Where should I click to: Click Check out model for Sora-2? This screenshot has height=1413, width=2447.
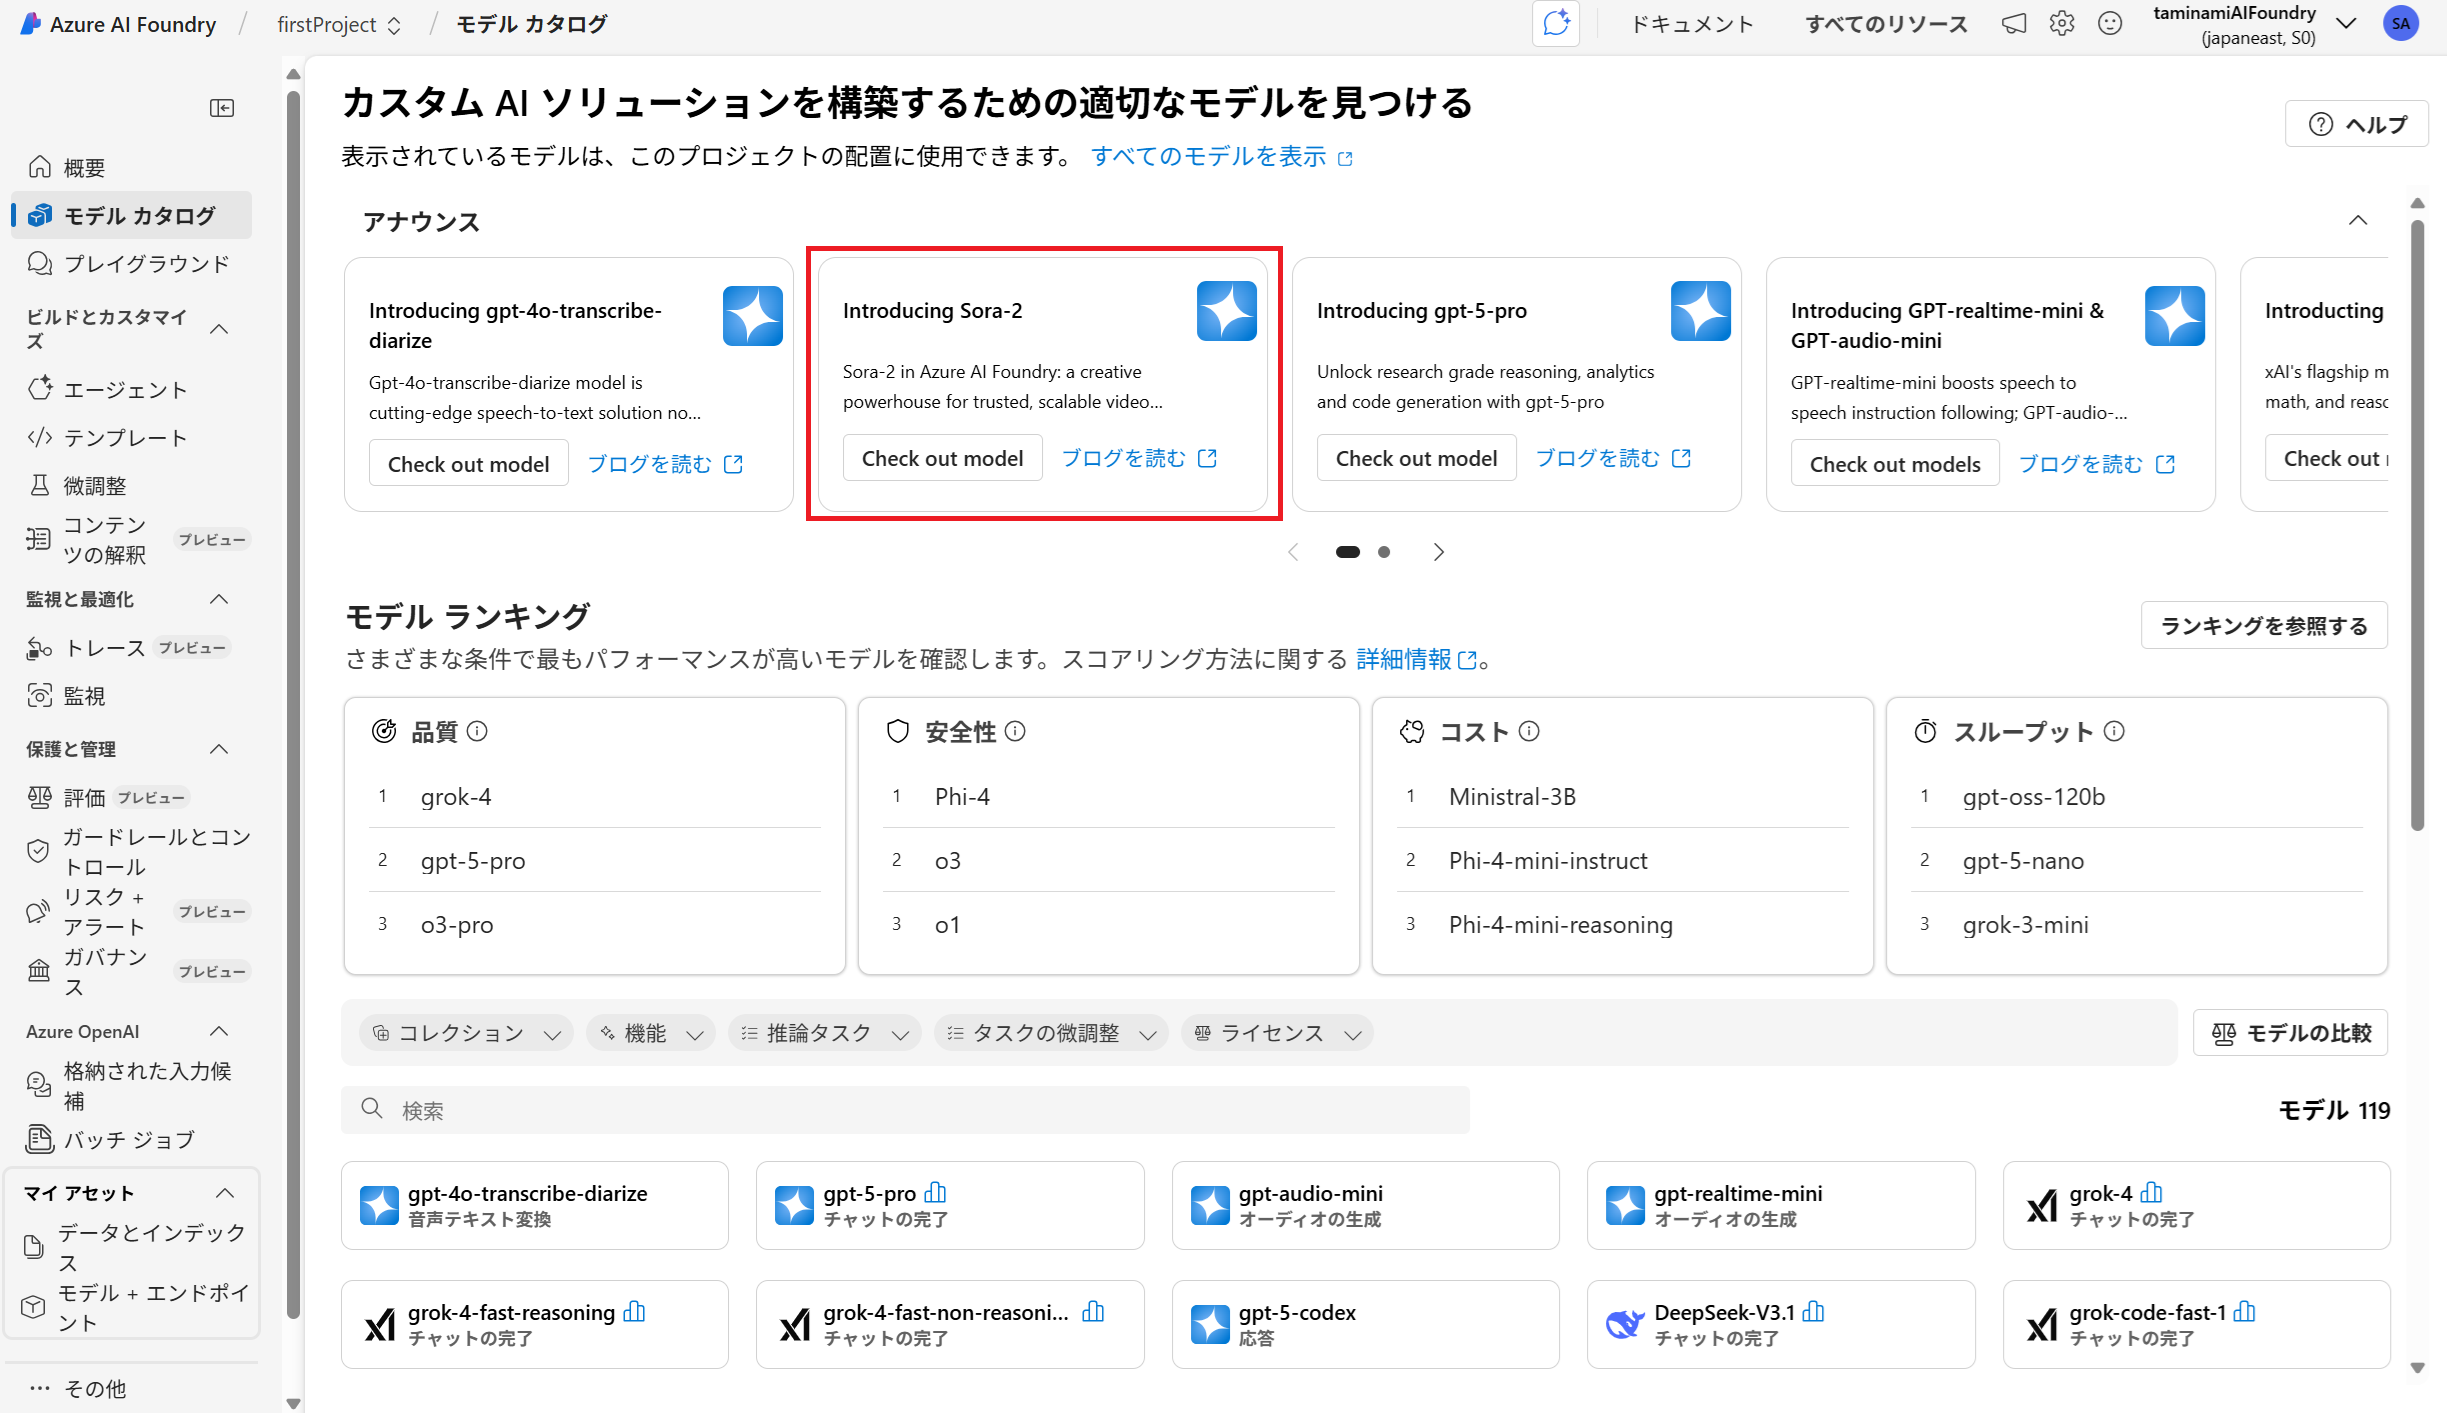pos(942,458)
